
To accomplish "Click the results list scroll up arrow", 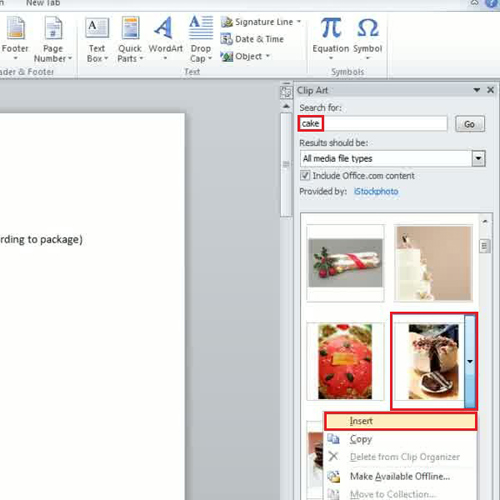I will (x=485, y=221).
